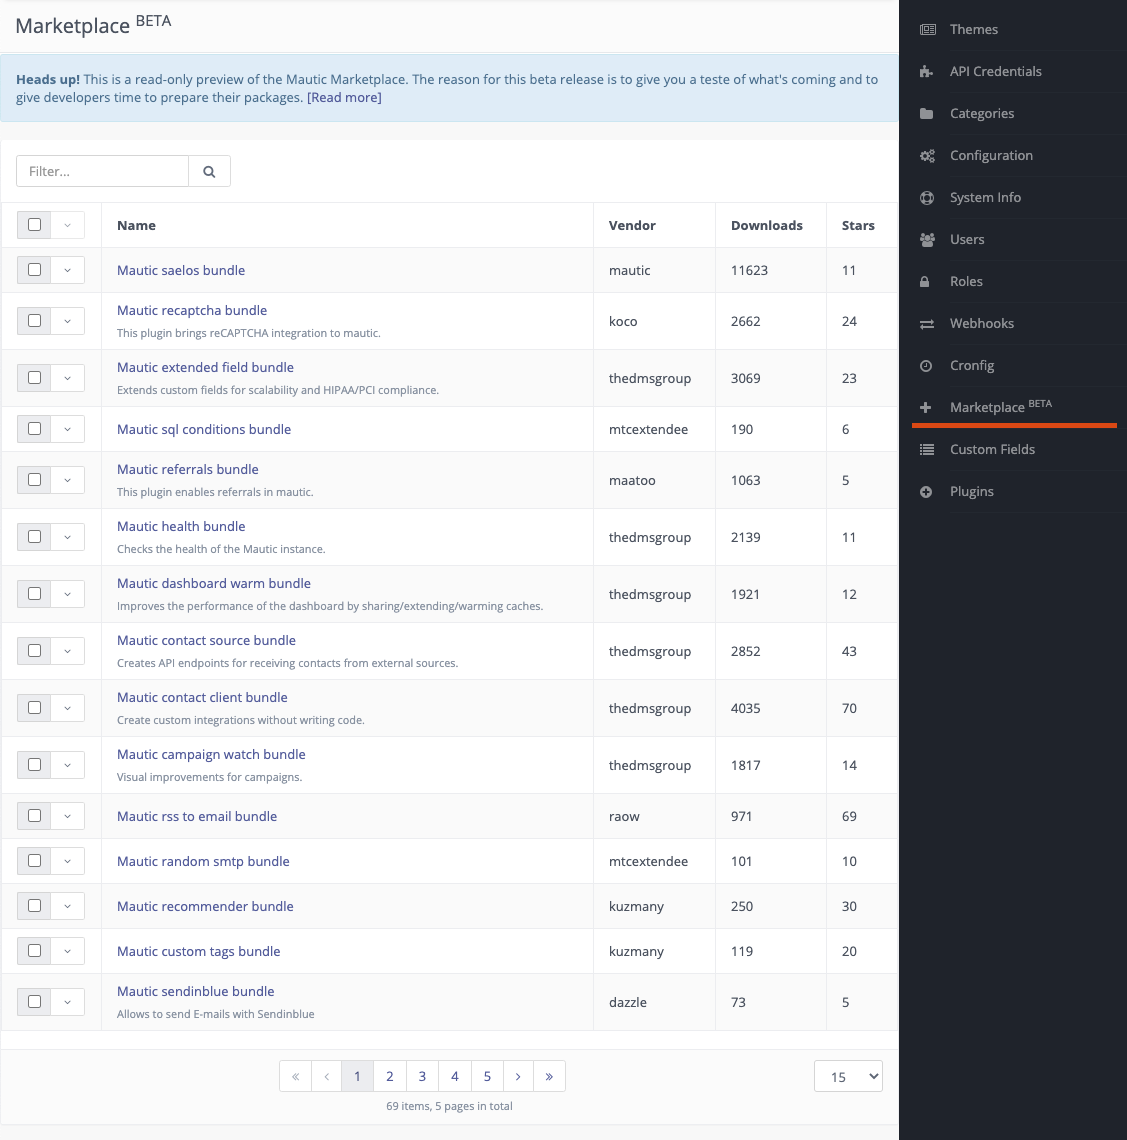The height and width of the screenshot is (1140, 1127).
Task: Open Custom Fields in the sidebar menu
Action: click(992, 449)
